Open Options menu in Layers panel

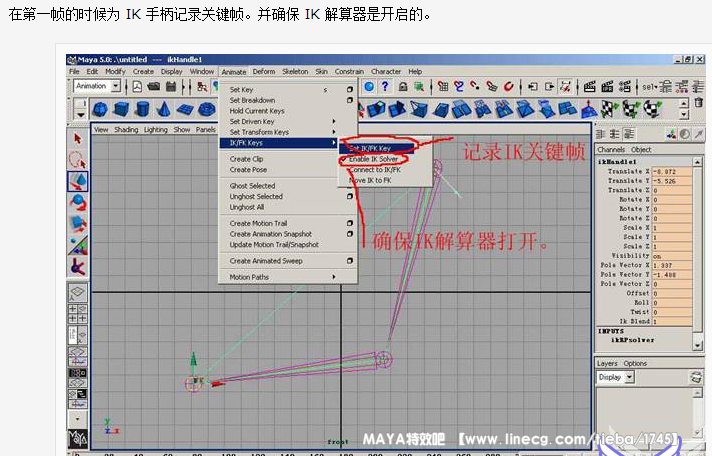[635, 363]
